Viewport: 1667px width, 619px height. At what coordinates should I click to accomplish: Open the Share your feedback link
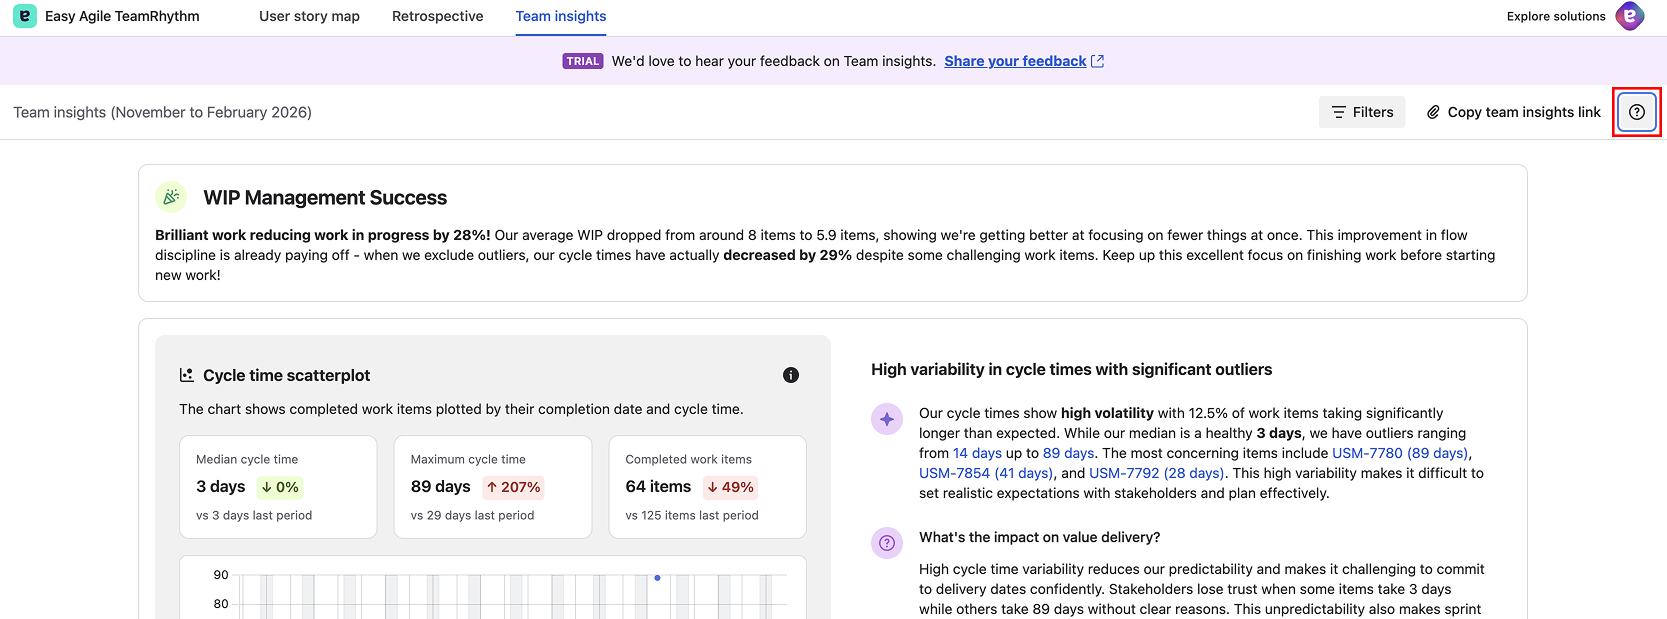click(1015, 61)
